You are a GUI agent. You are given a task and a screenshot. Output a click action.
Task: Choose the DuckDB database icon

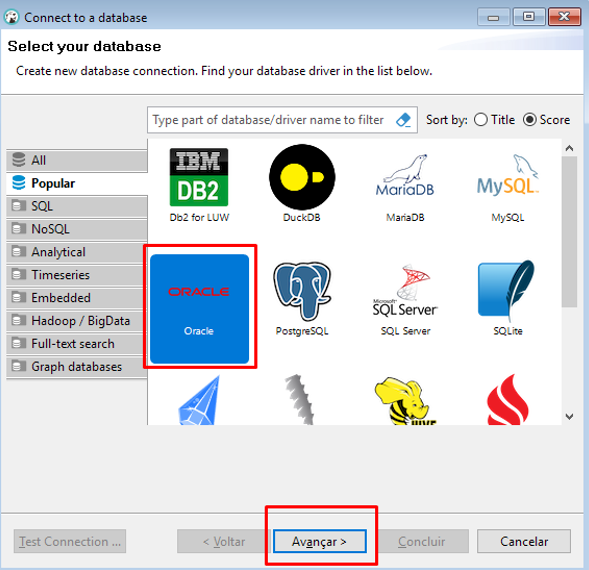302,177
